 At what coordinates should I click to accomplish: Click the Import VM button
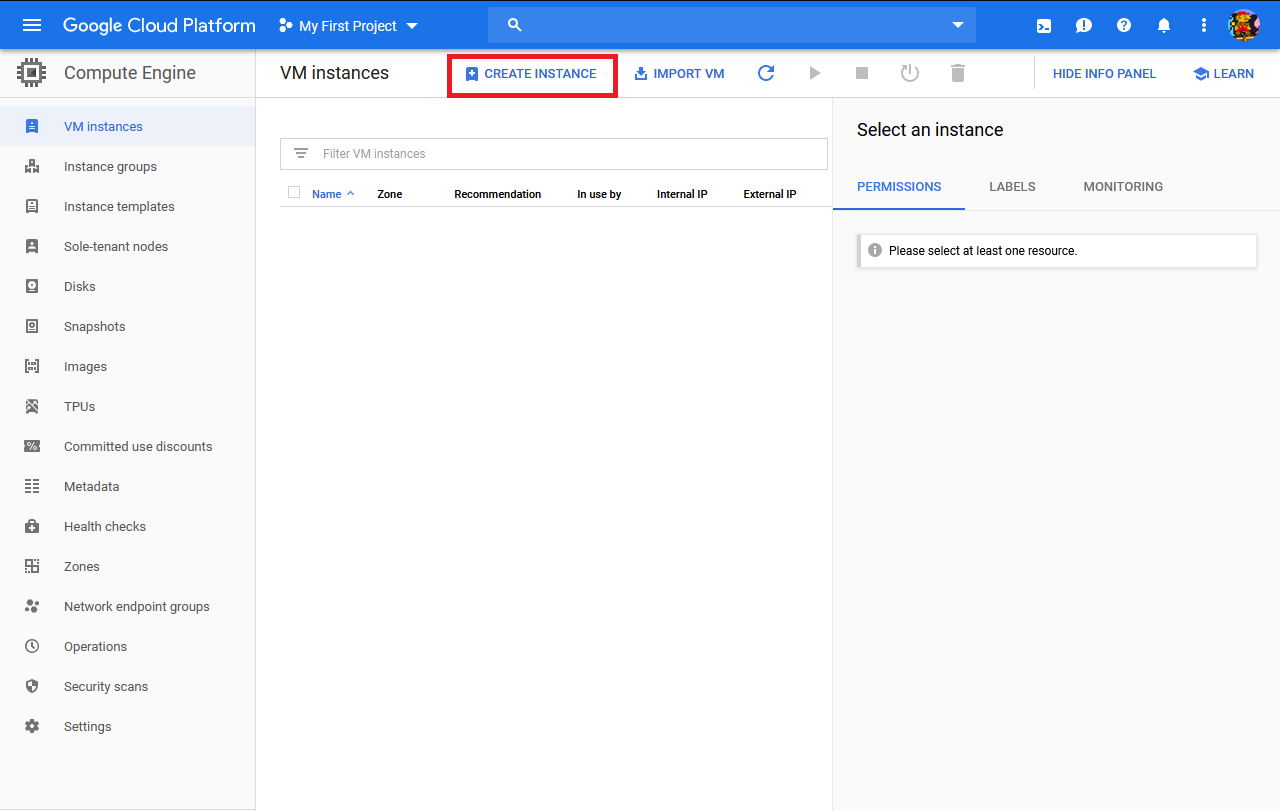point(679,74)
